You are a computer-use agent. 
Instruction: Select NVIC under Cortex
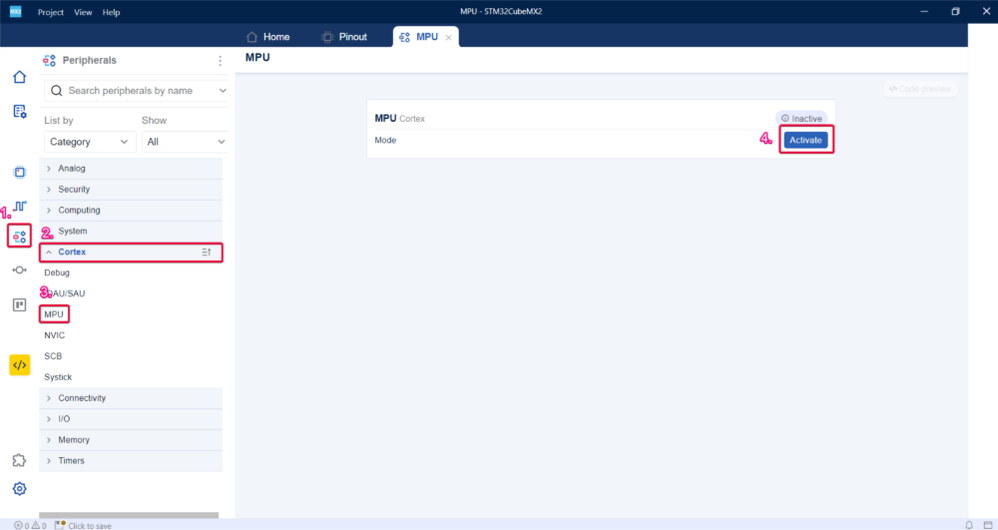(54, 335)
